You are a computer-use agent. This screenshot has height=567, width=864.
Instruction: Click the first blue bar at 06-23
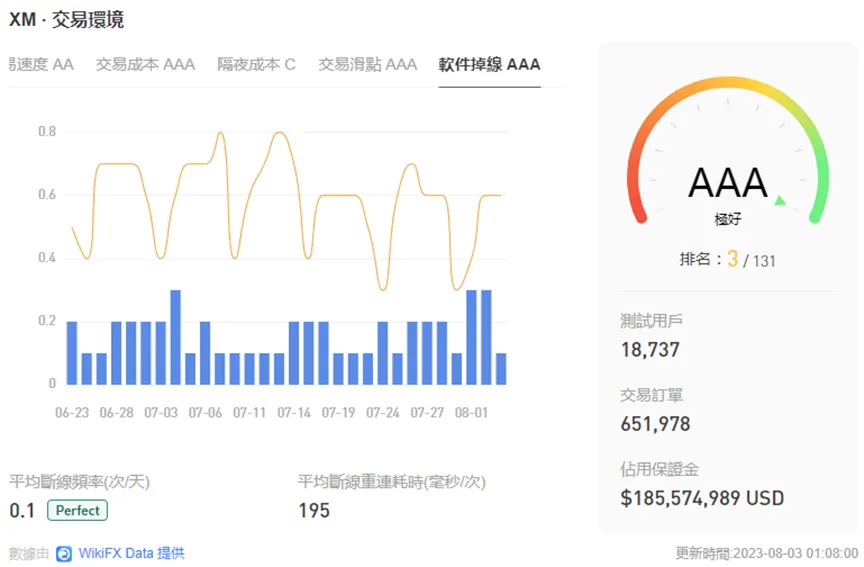click(72, 353)
